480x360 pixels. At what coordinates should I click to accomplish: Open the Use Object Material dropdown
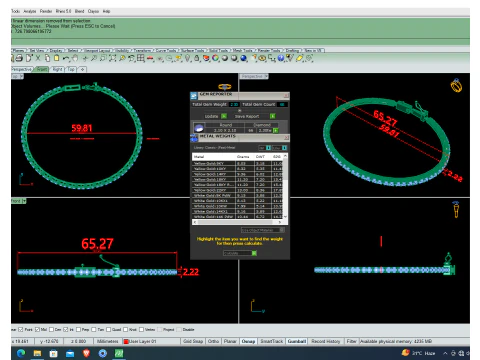(x=263, y=230)
